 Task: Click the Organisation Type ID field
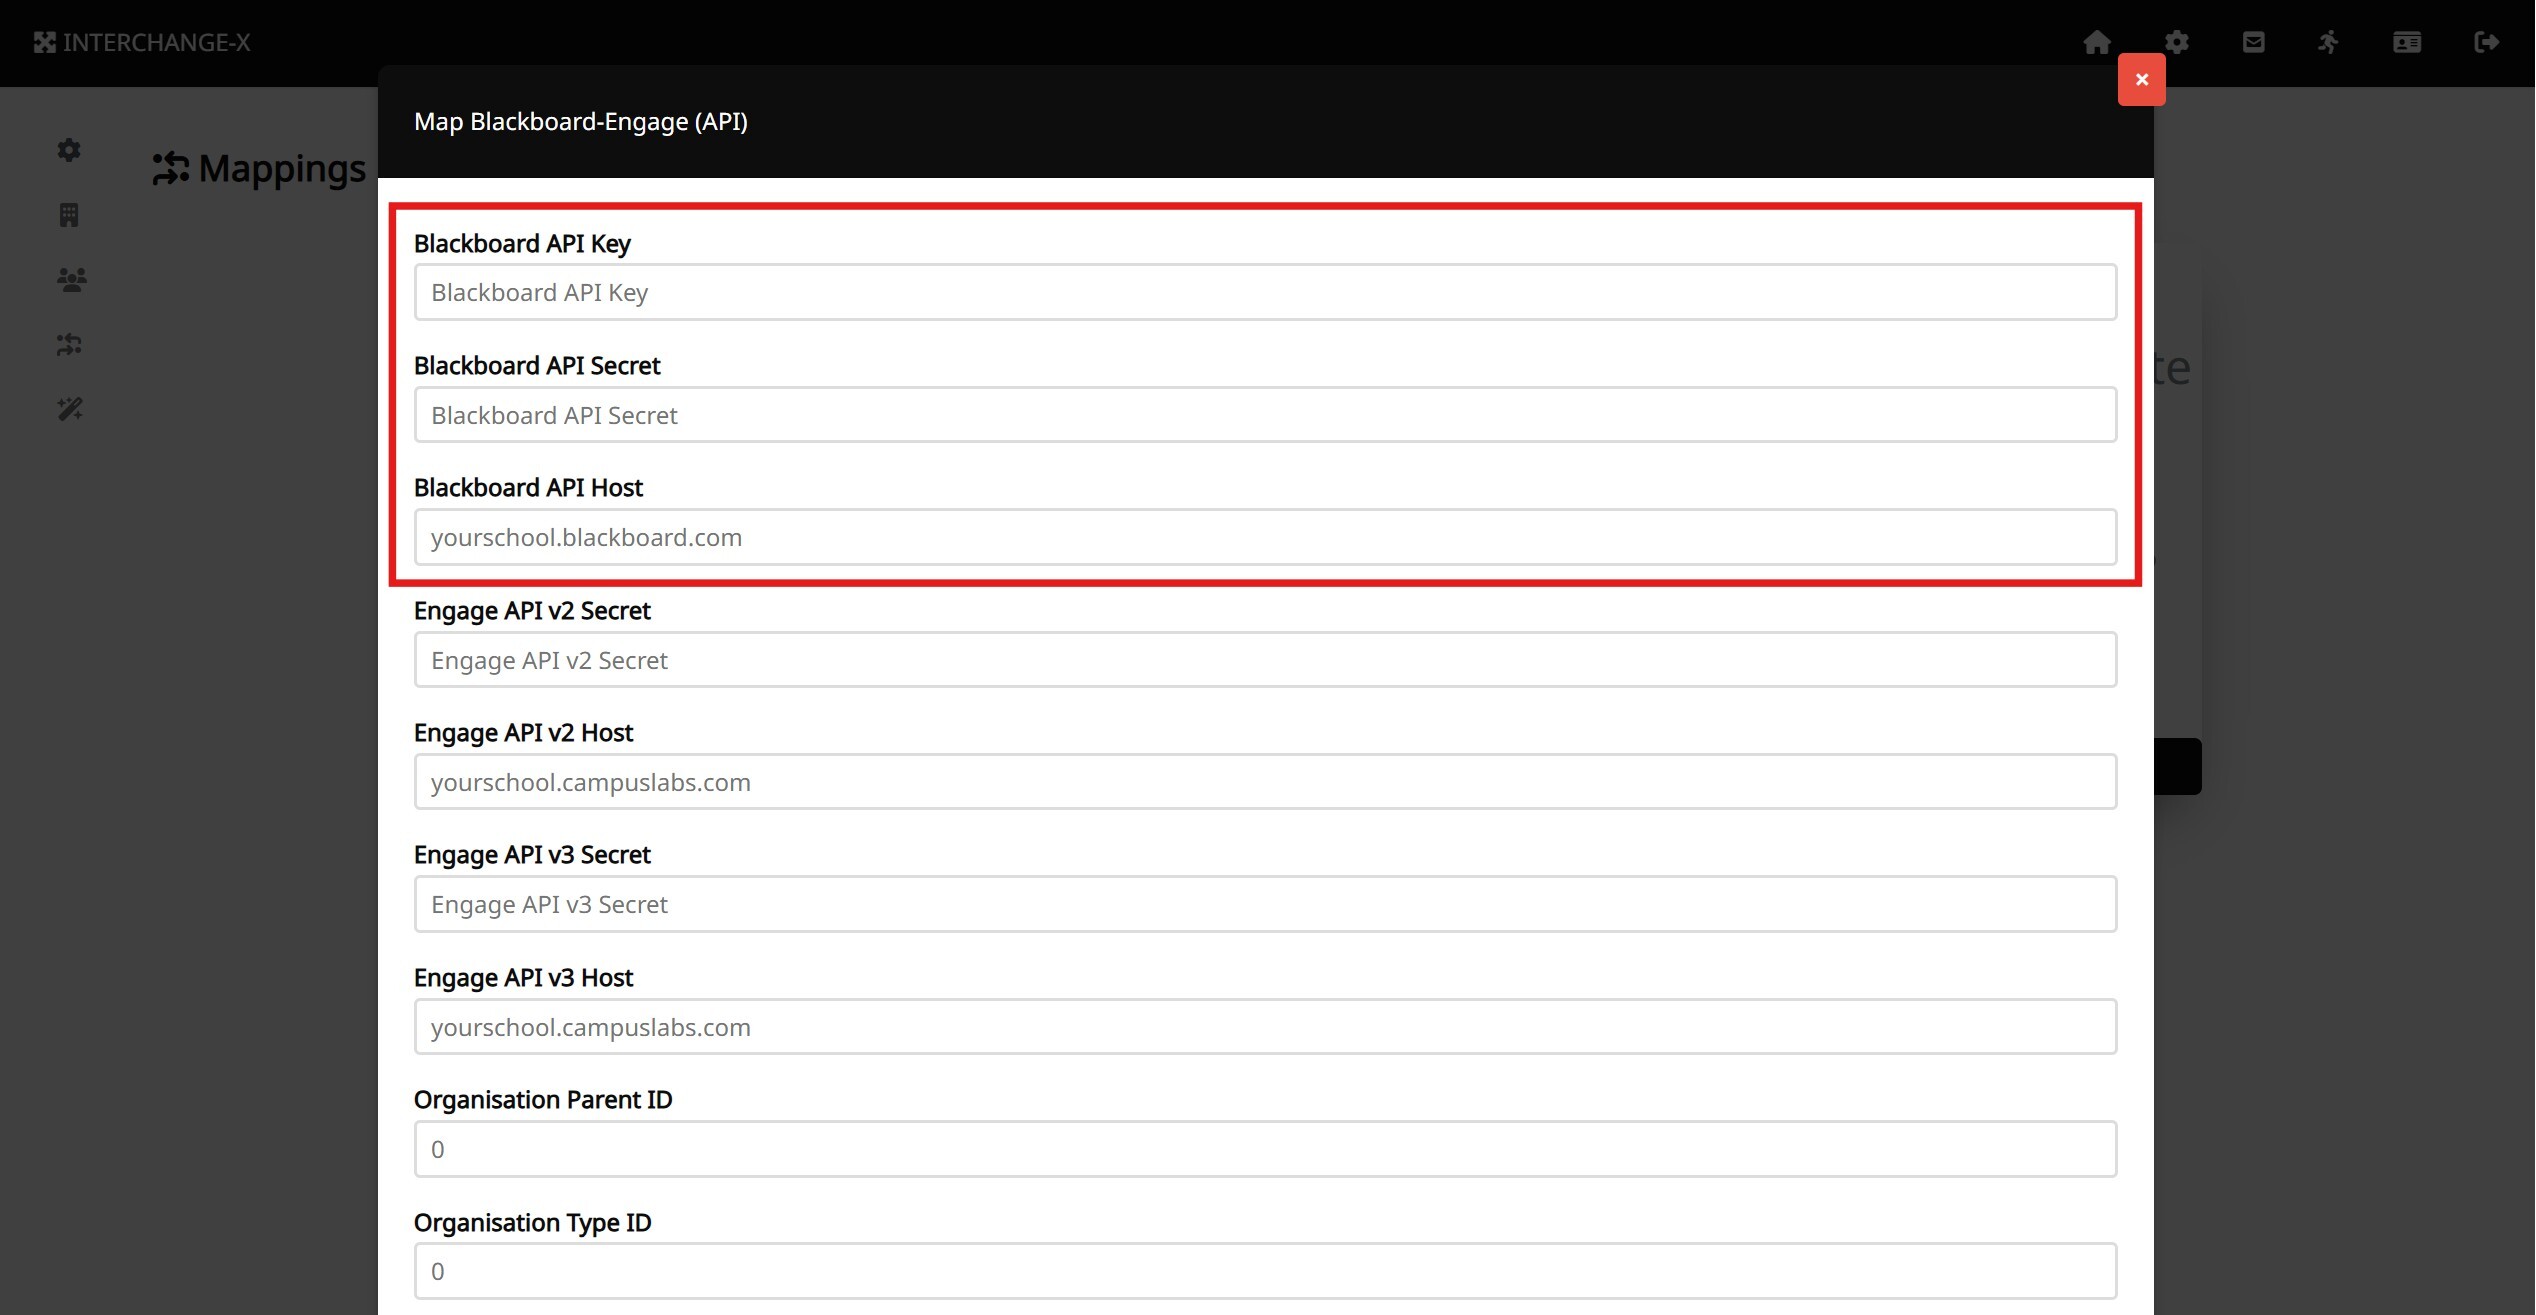coord(1265,1271)
